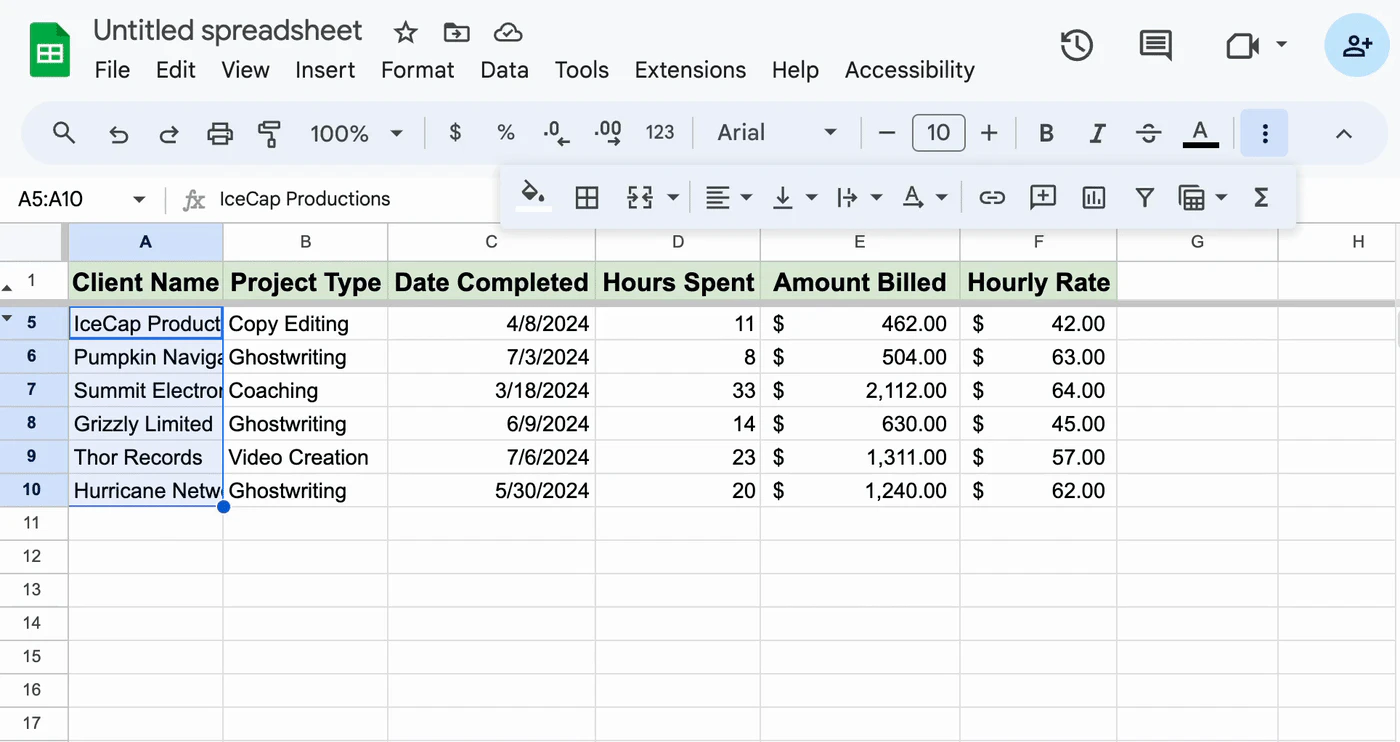Insert a link with the chain icon

click(x=991, y=198)
